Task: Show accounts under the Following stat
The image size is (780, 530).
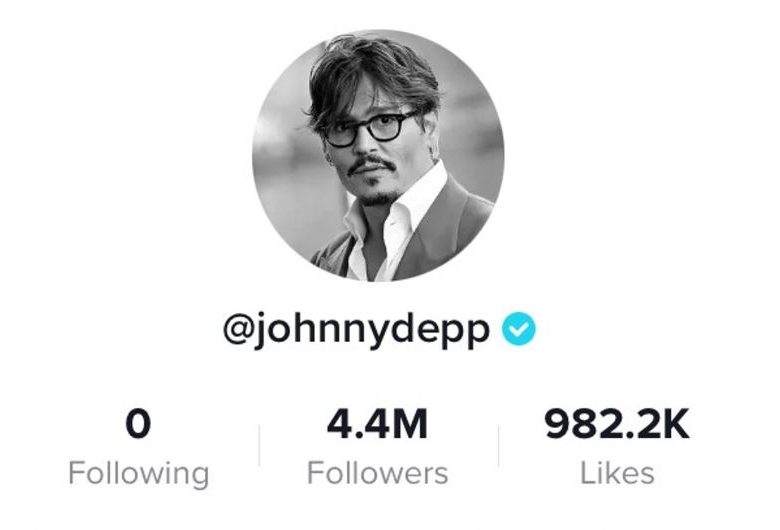Action: pos(138,448)
